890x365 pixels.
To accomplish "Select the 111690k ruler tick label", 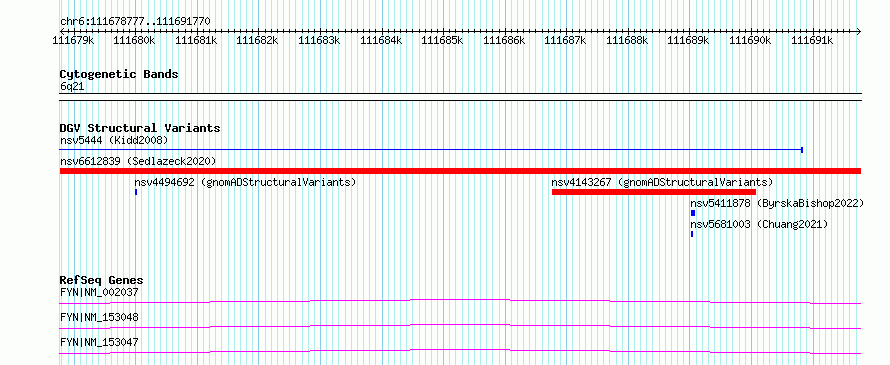I will point(750,40).
